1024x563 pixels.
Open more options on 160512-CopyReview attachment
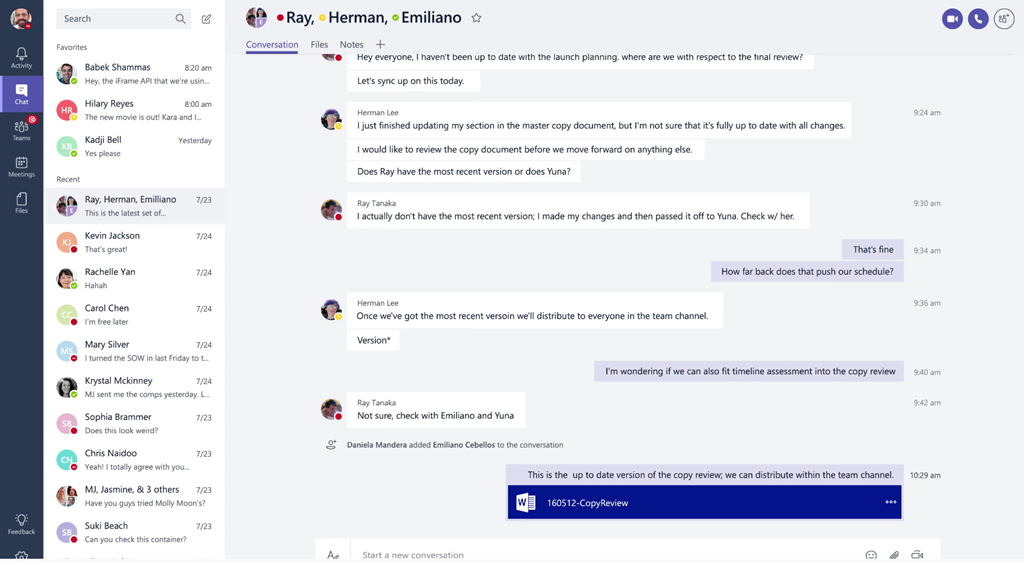[x=890, y=502]
